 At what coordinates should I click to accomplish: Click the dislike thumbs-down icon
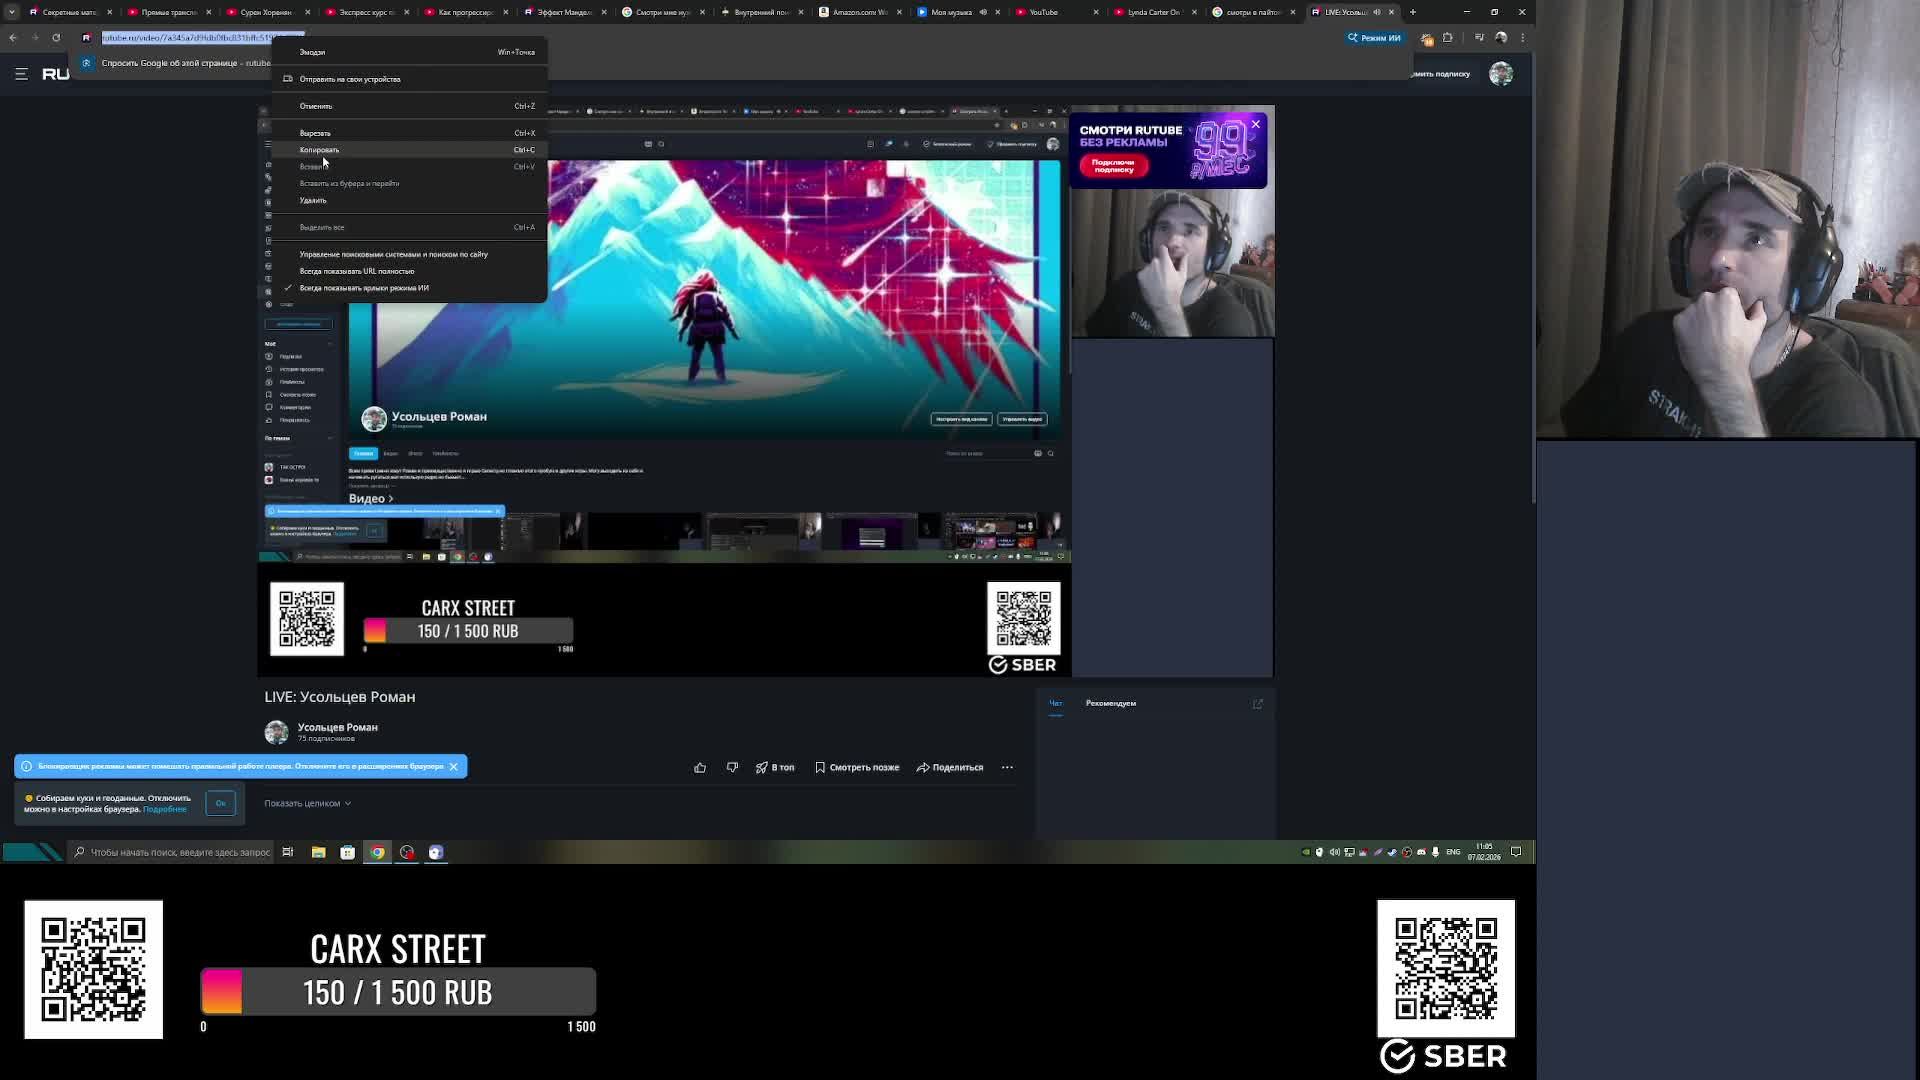[732, 767]
